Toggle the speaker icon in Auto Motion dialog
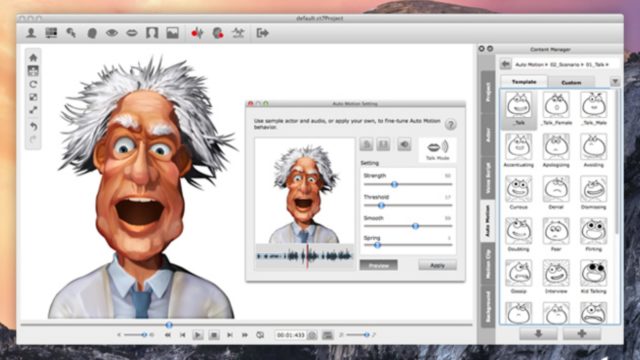The image size is (640, 360). click(404, 144)
